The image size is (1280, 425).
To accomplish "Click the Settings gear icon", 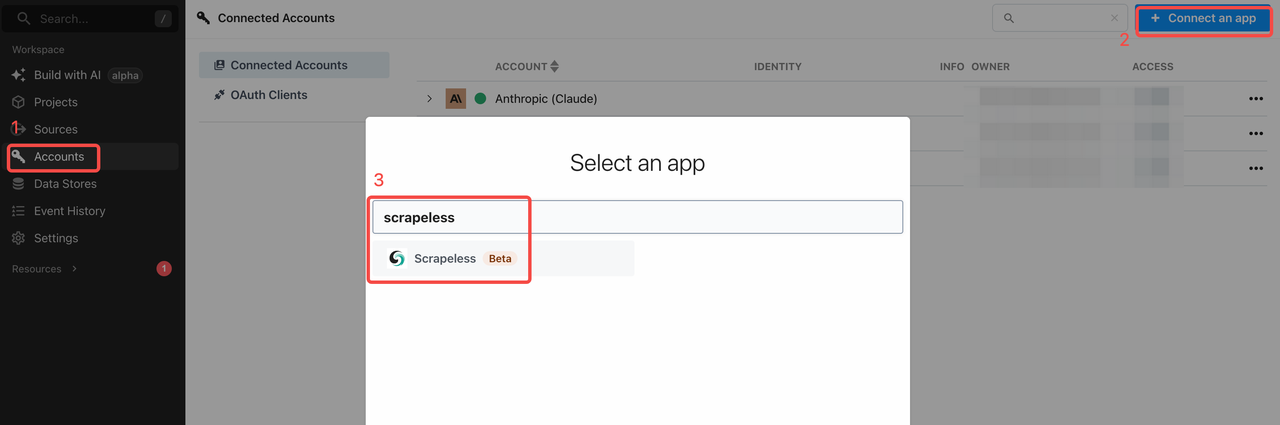I will coord(18,238).
